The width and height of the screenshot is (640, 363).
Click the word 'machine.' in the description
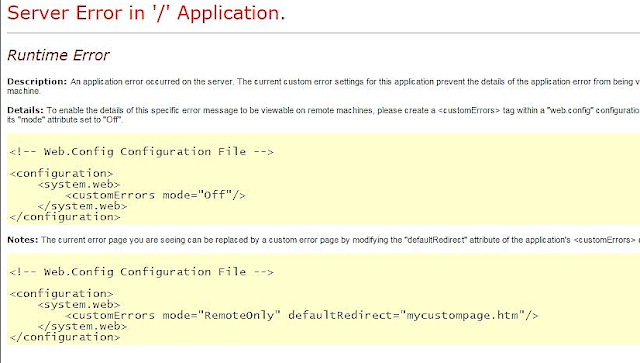click(24, 91)
